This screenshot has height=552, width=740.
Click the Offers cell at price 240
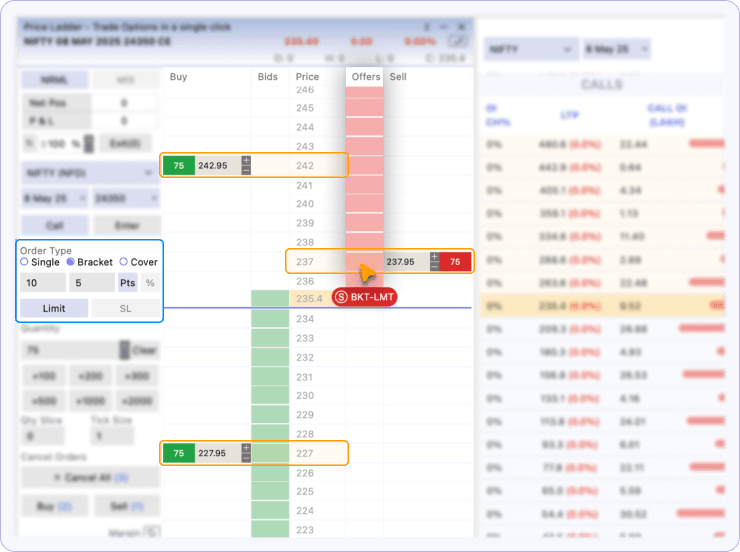pyautogui.click(x=364, y=203)
